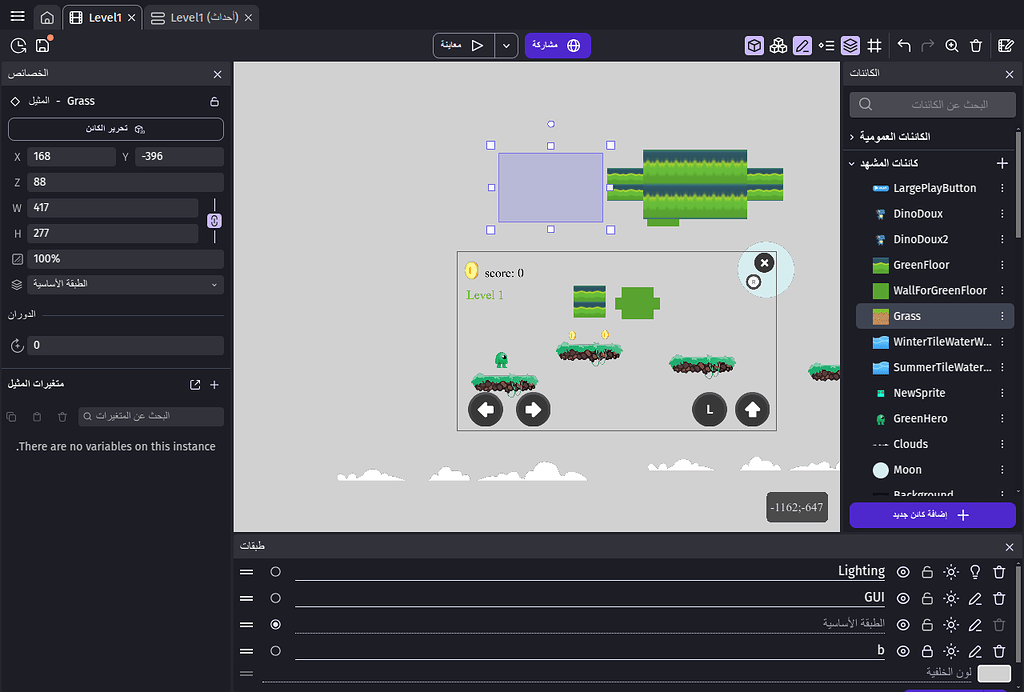Edit effects of the GUI layer via its pencil icon
This screenshot has height=692, width=1024.
coord(976,598)
